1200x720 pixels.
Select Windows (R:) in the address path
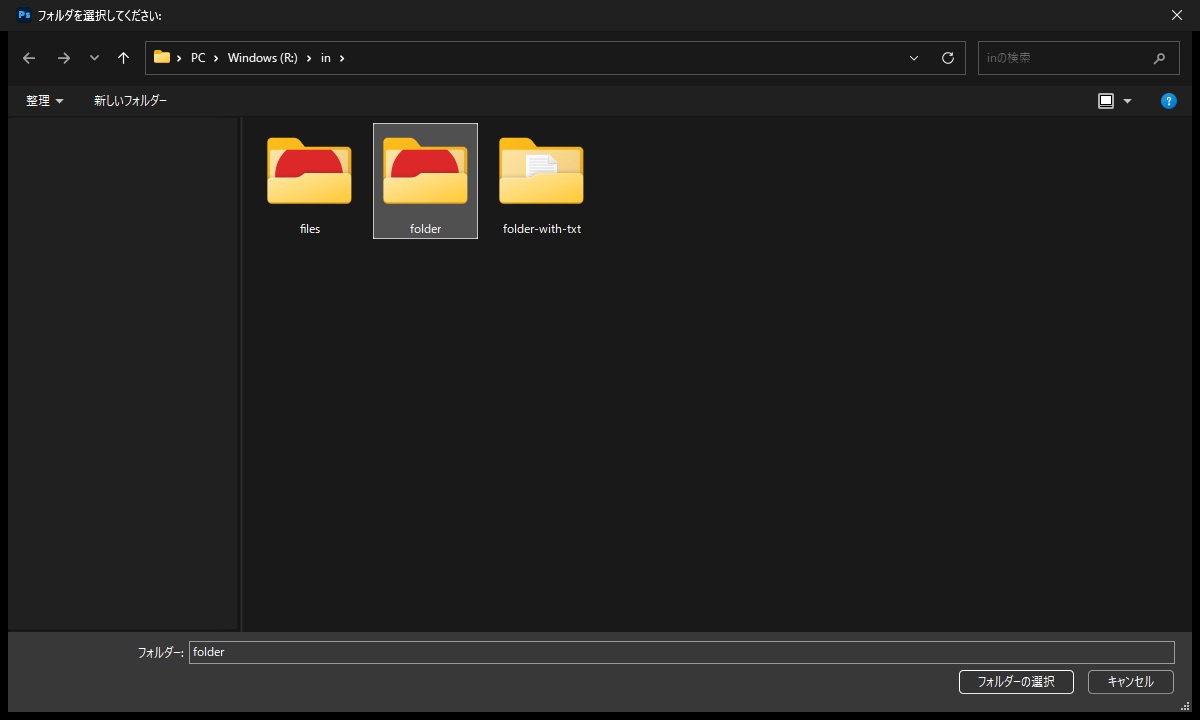(x=263, y=58)
